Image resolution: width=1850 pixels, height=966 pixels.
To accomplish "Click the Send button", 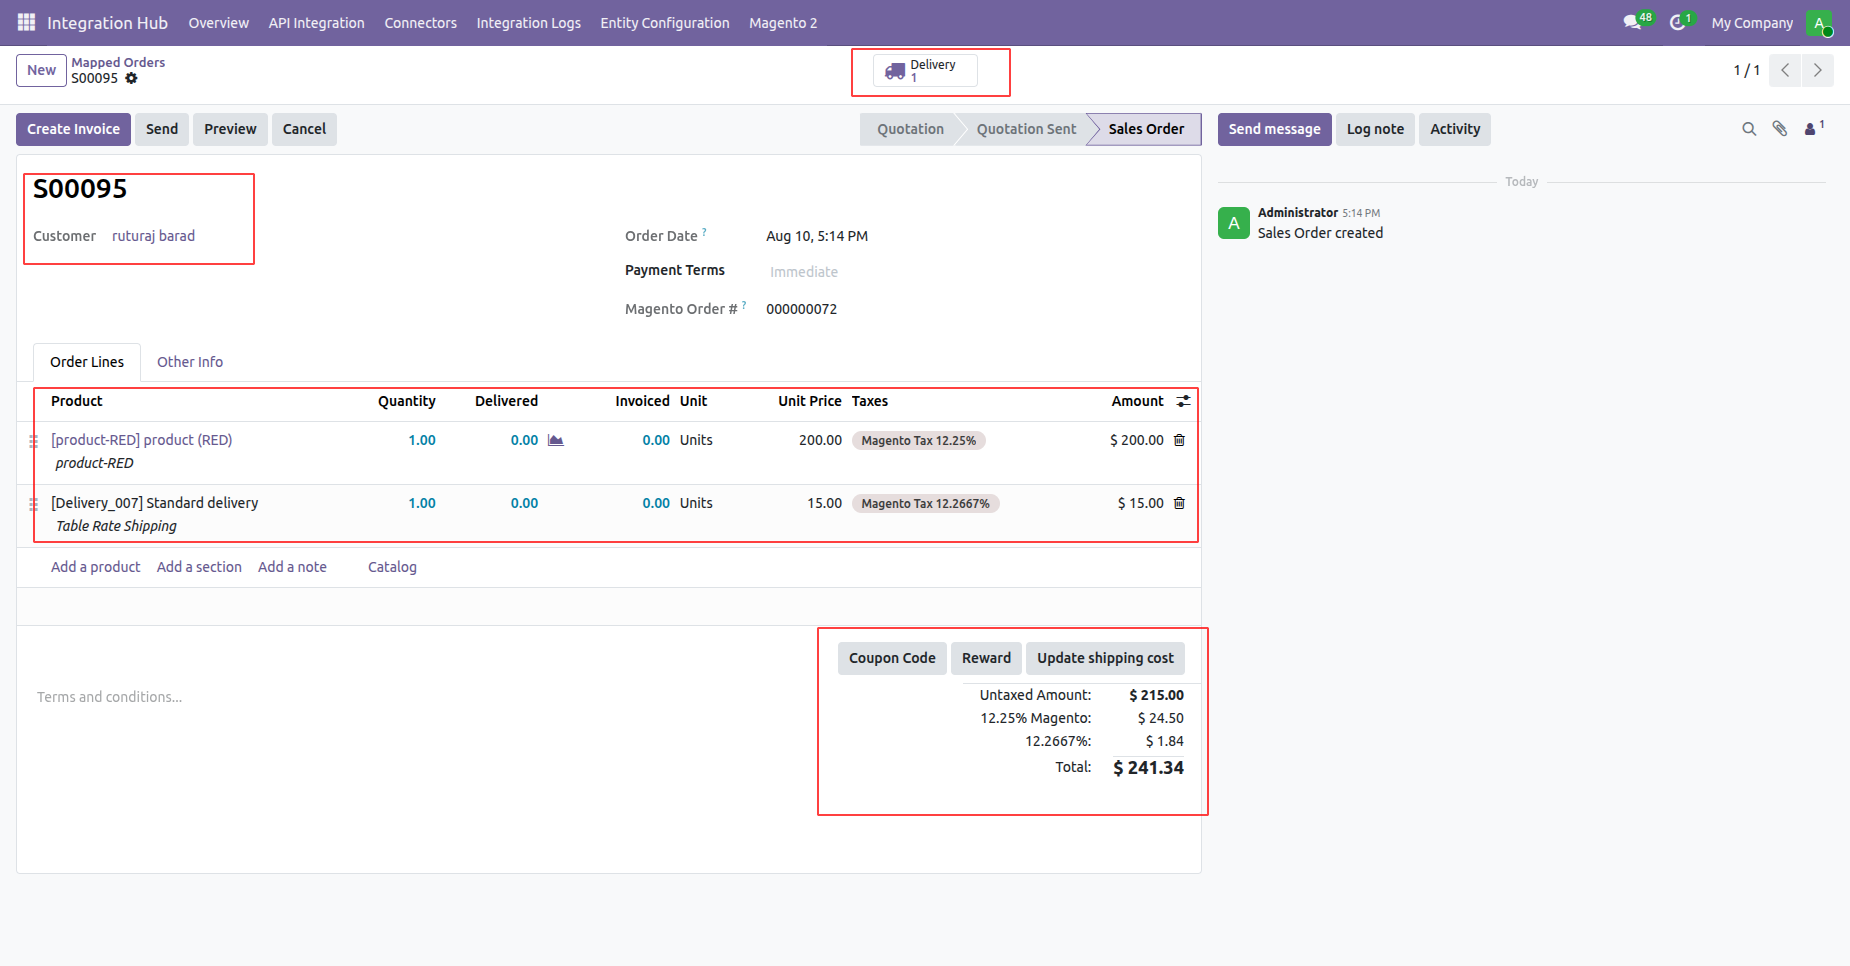I will pos(162,129).
